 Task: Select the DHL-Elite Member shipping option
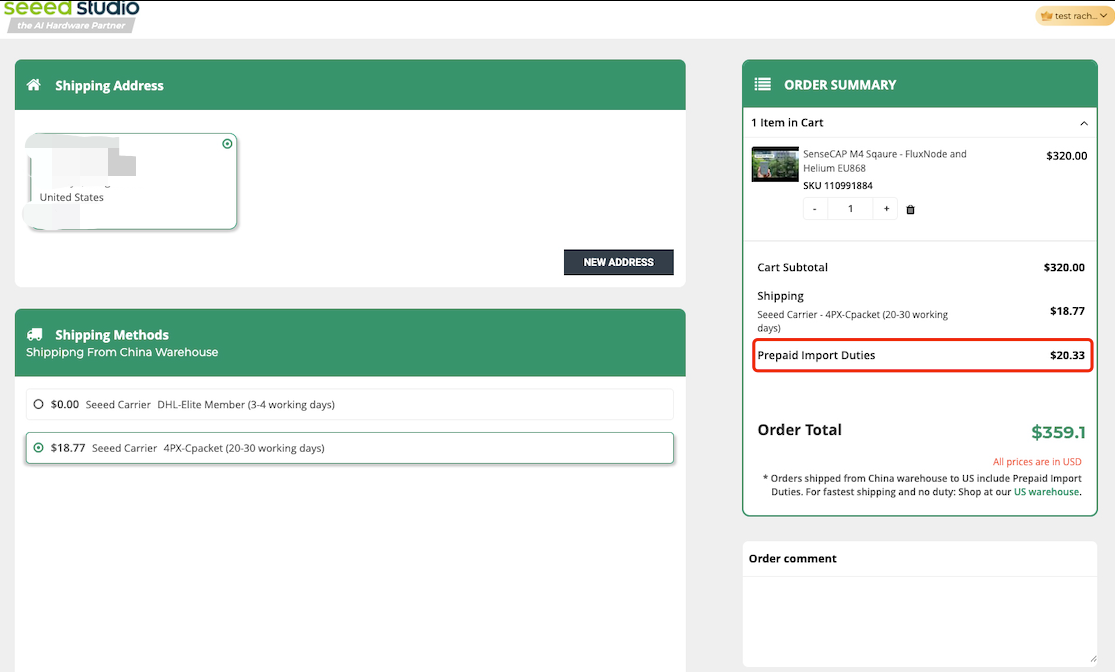pos(39,405)
